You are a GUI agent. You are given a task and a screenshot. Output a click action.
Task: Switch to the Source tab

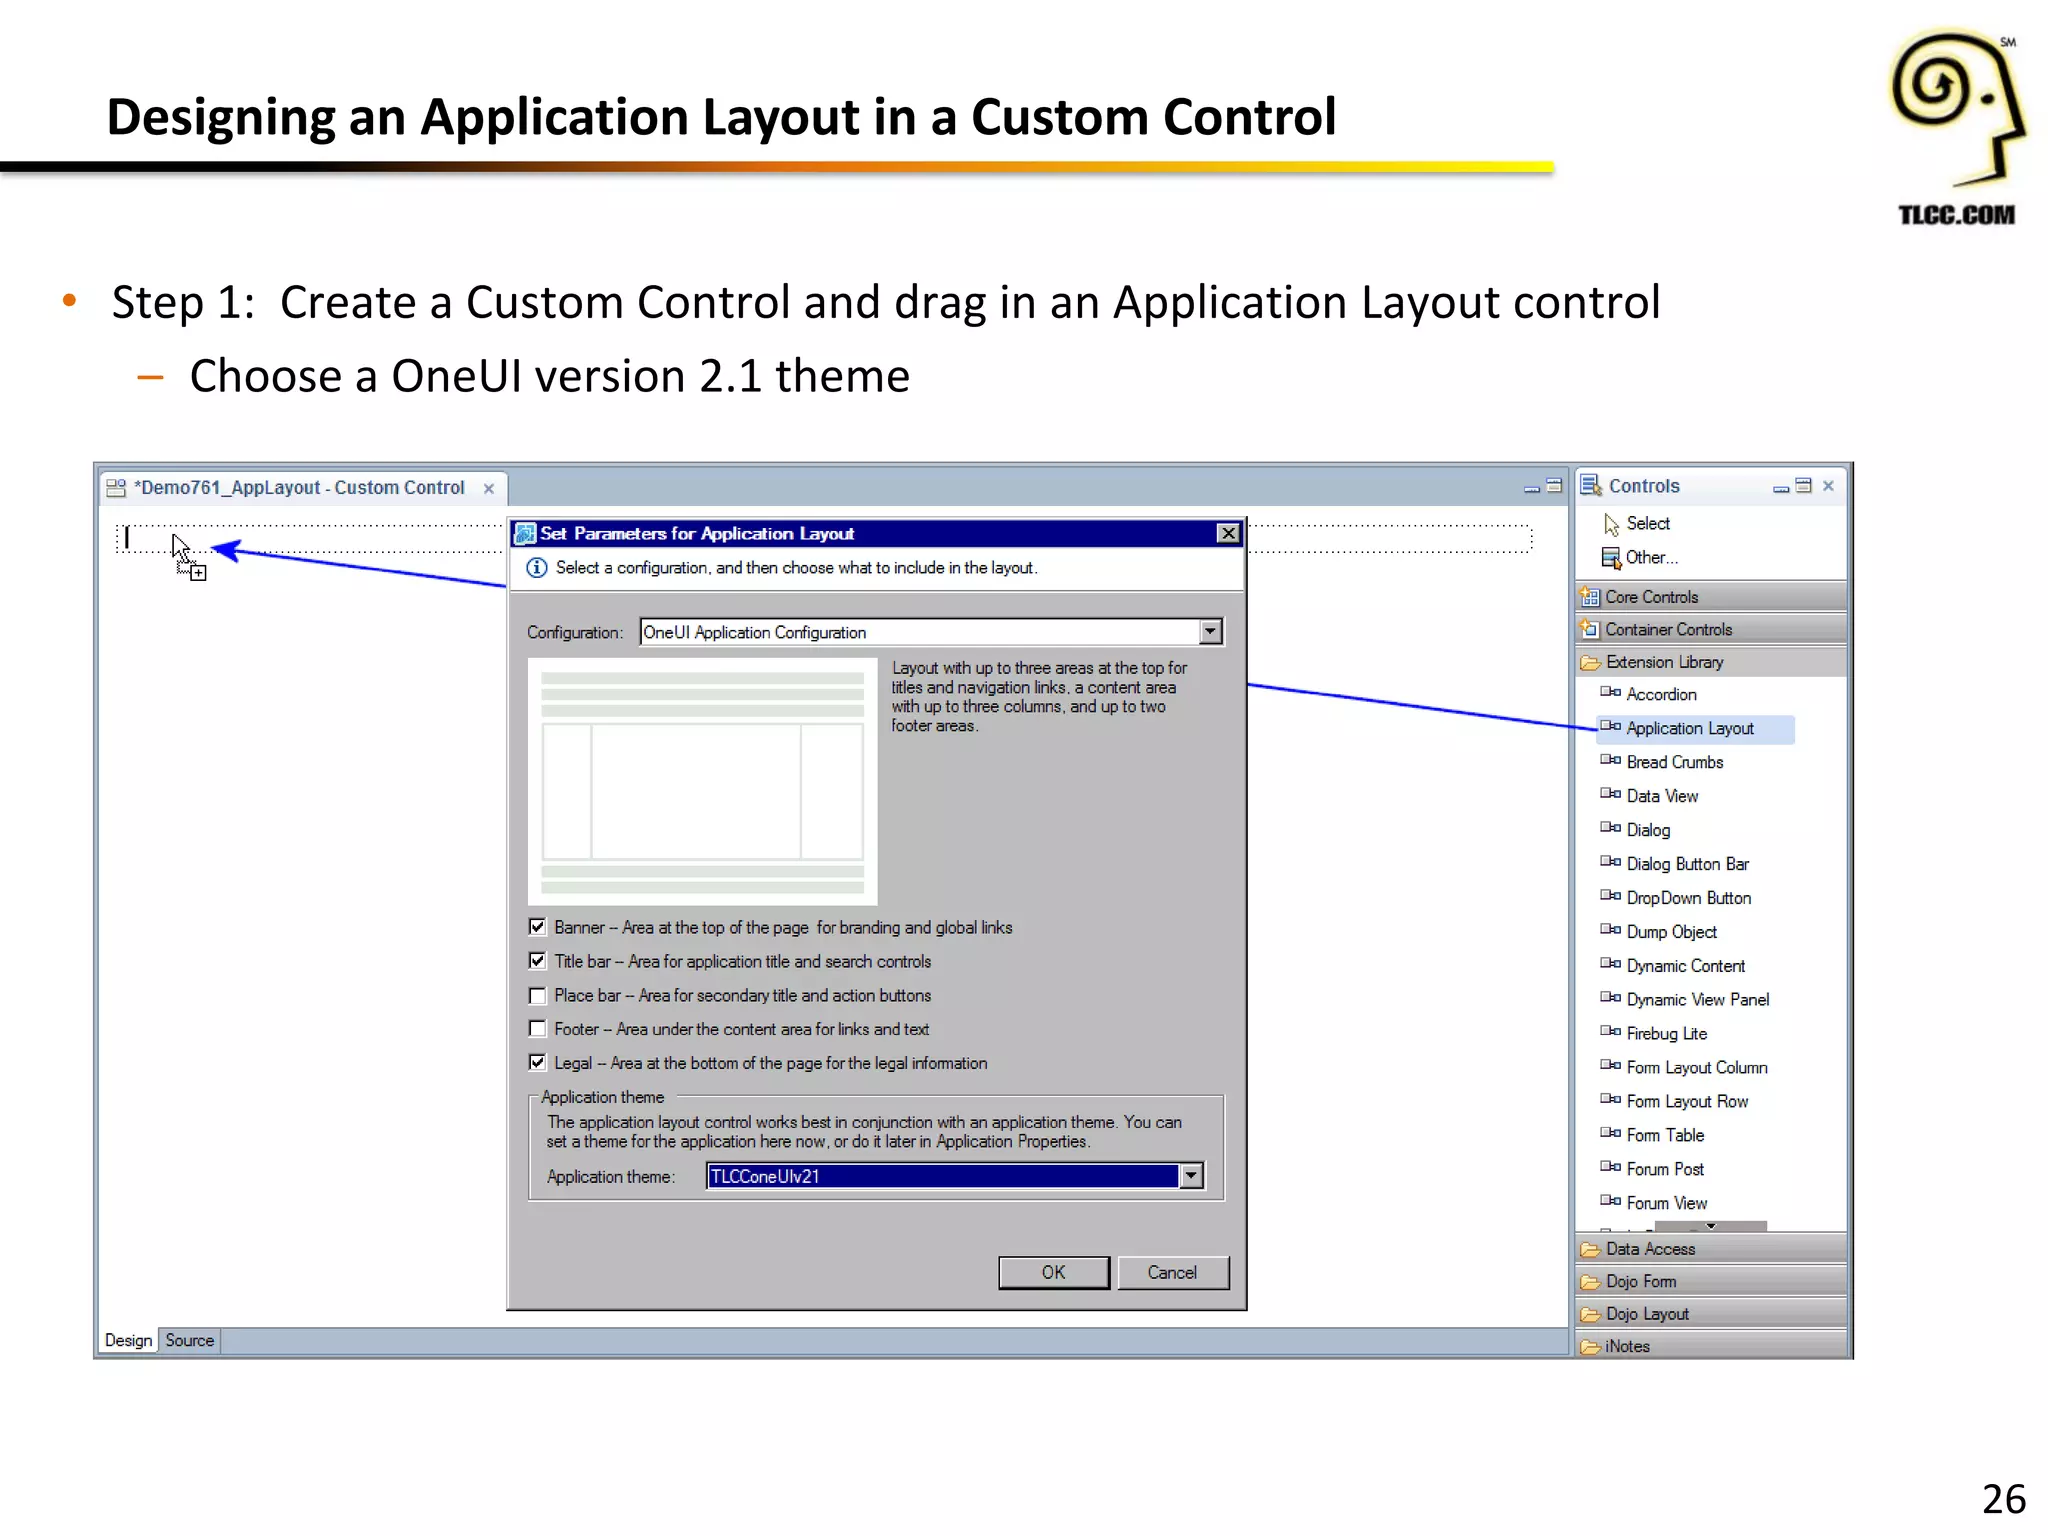point(190,1340)
